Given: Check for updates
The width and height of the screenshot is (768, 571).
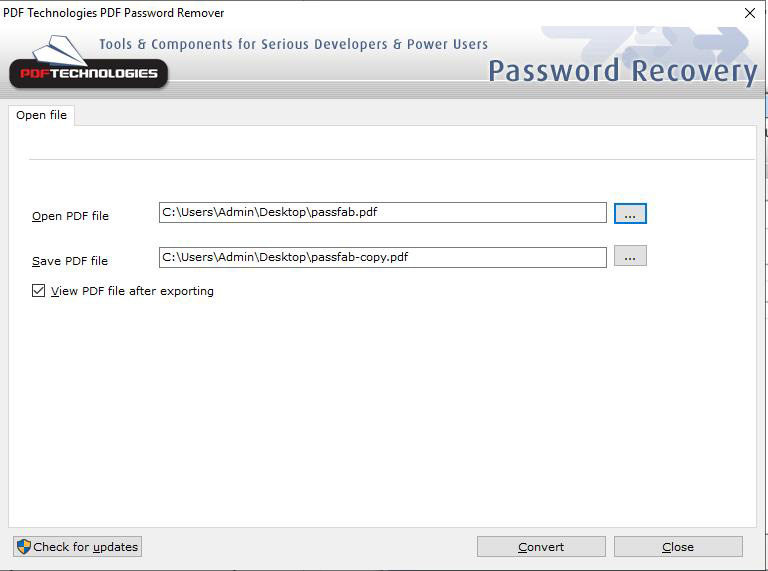Looking at the screenshot, I should (77, 547).
